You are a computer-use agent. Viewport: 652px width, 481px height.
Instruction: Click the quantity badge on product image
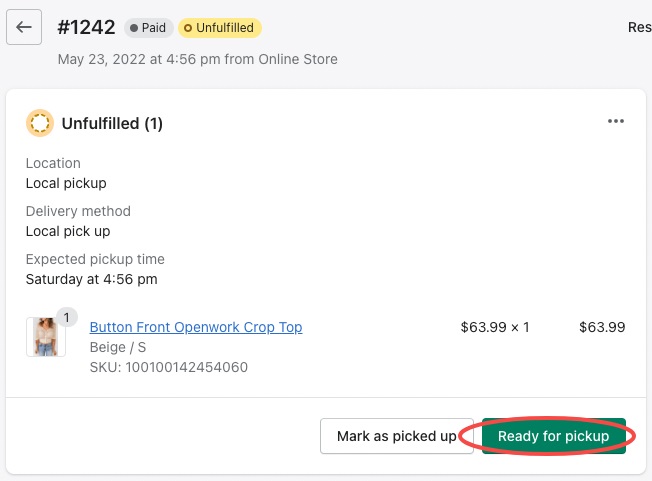click(x=67, y=317)
